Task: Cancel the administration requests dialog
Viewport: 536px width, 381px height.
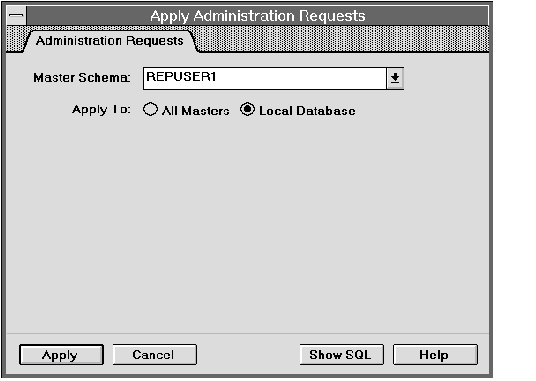Action: pos(155,355)
